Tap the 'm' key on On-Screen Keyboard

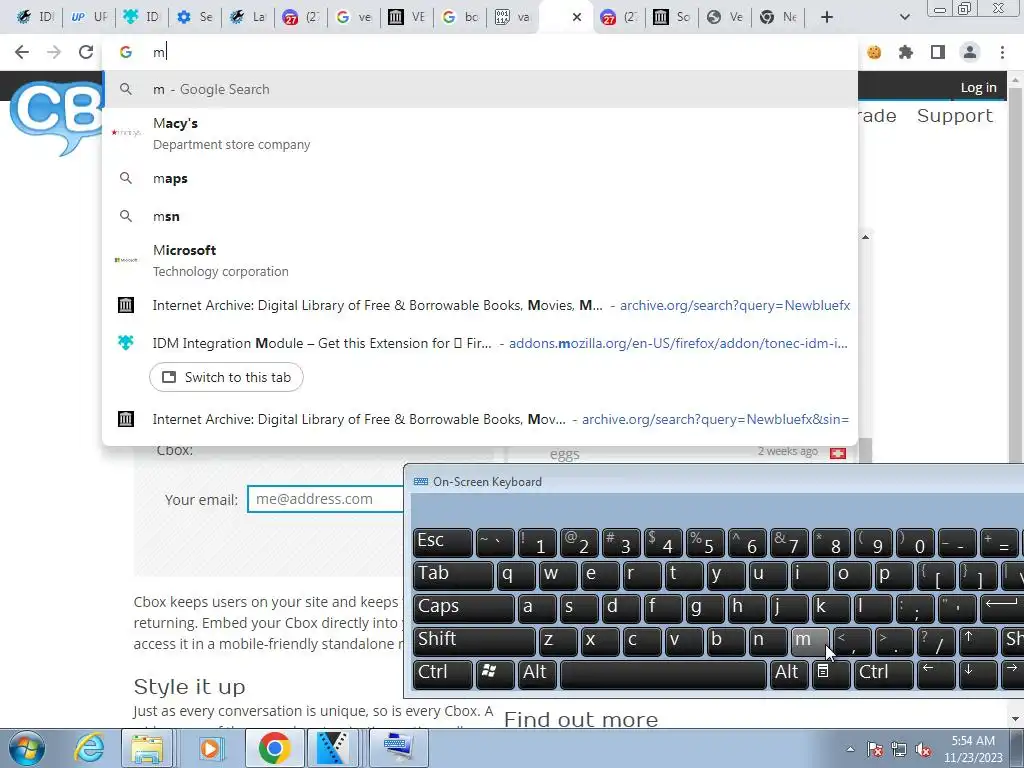810,640
